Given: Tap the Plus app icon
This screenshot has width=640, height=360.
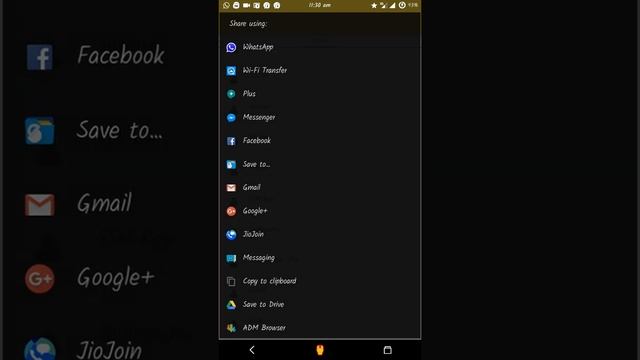Looking at the screenshot, I should tap(231, 94).
